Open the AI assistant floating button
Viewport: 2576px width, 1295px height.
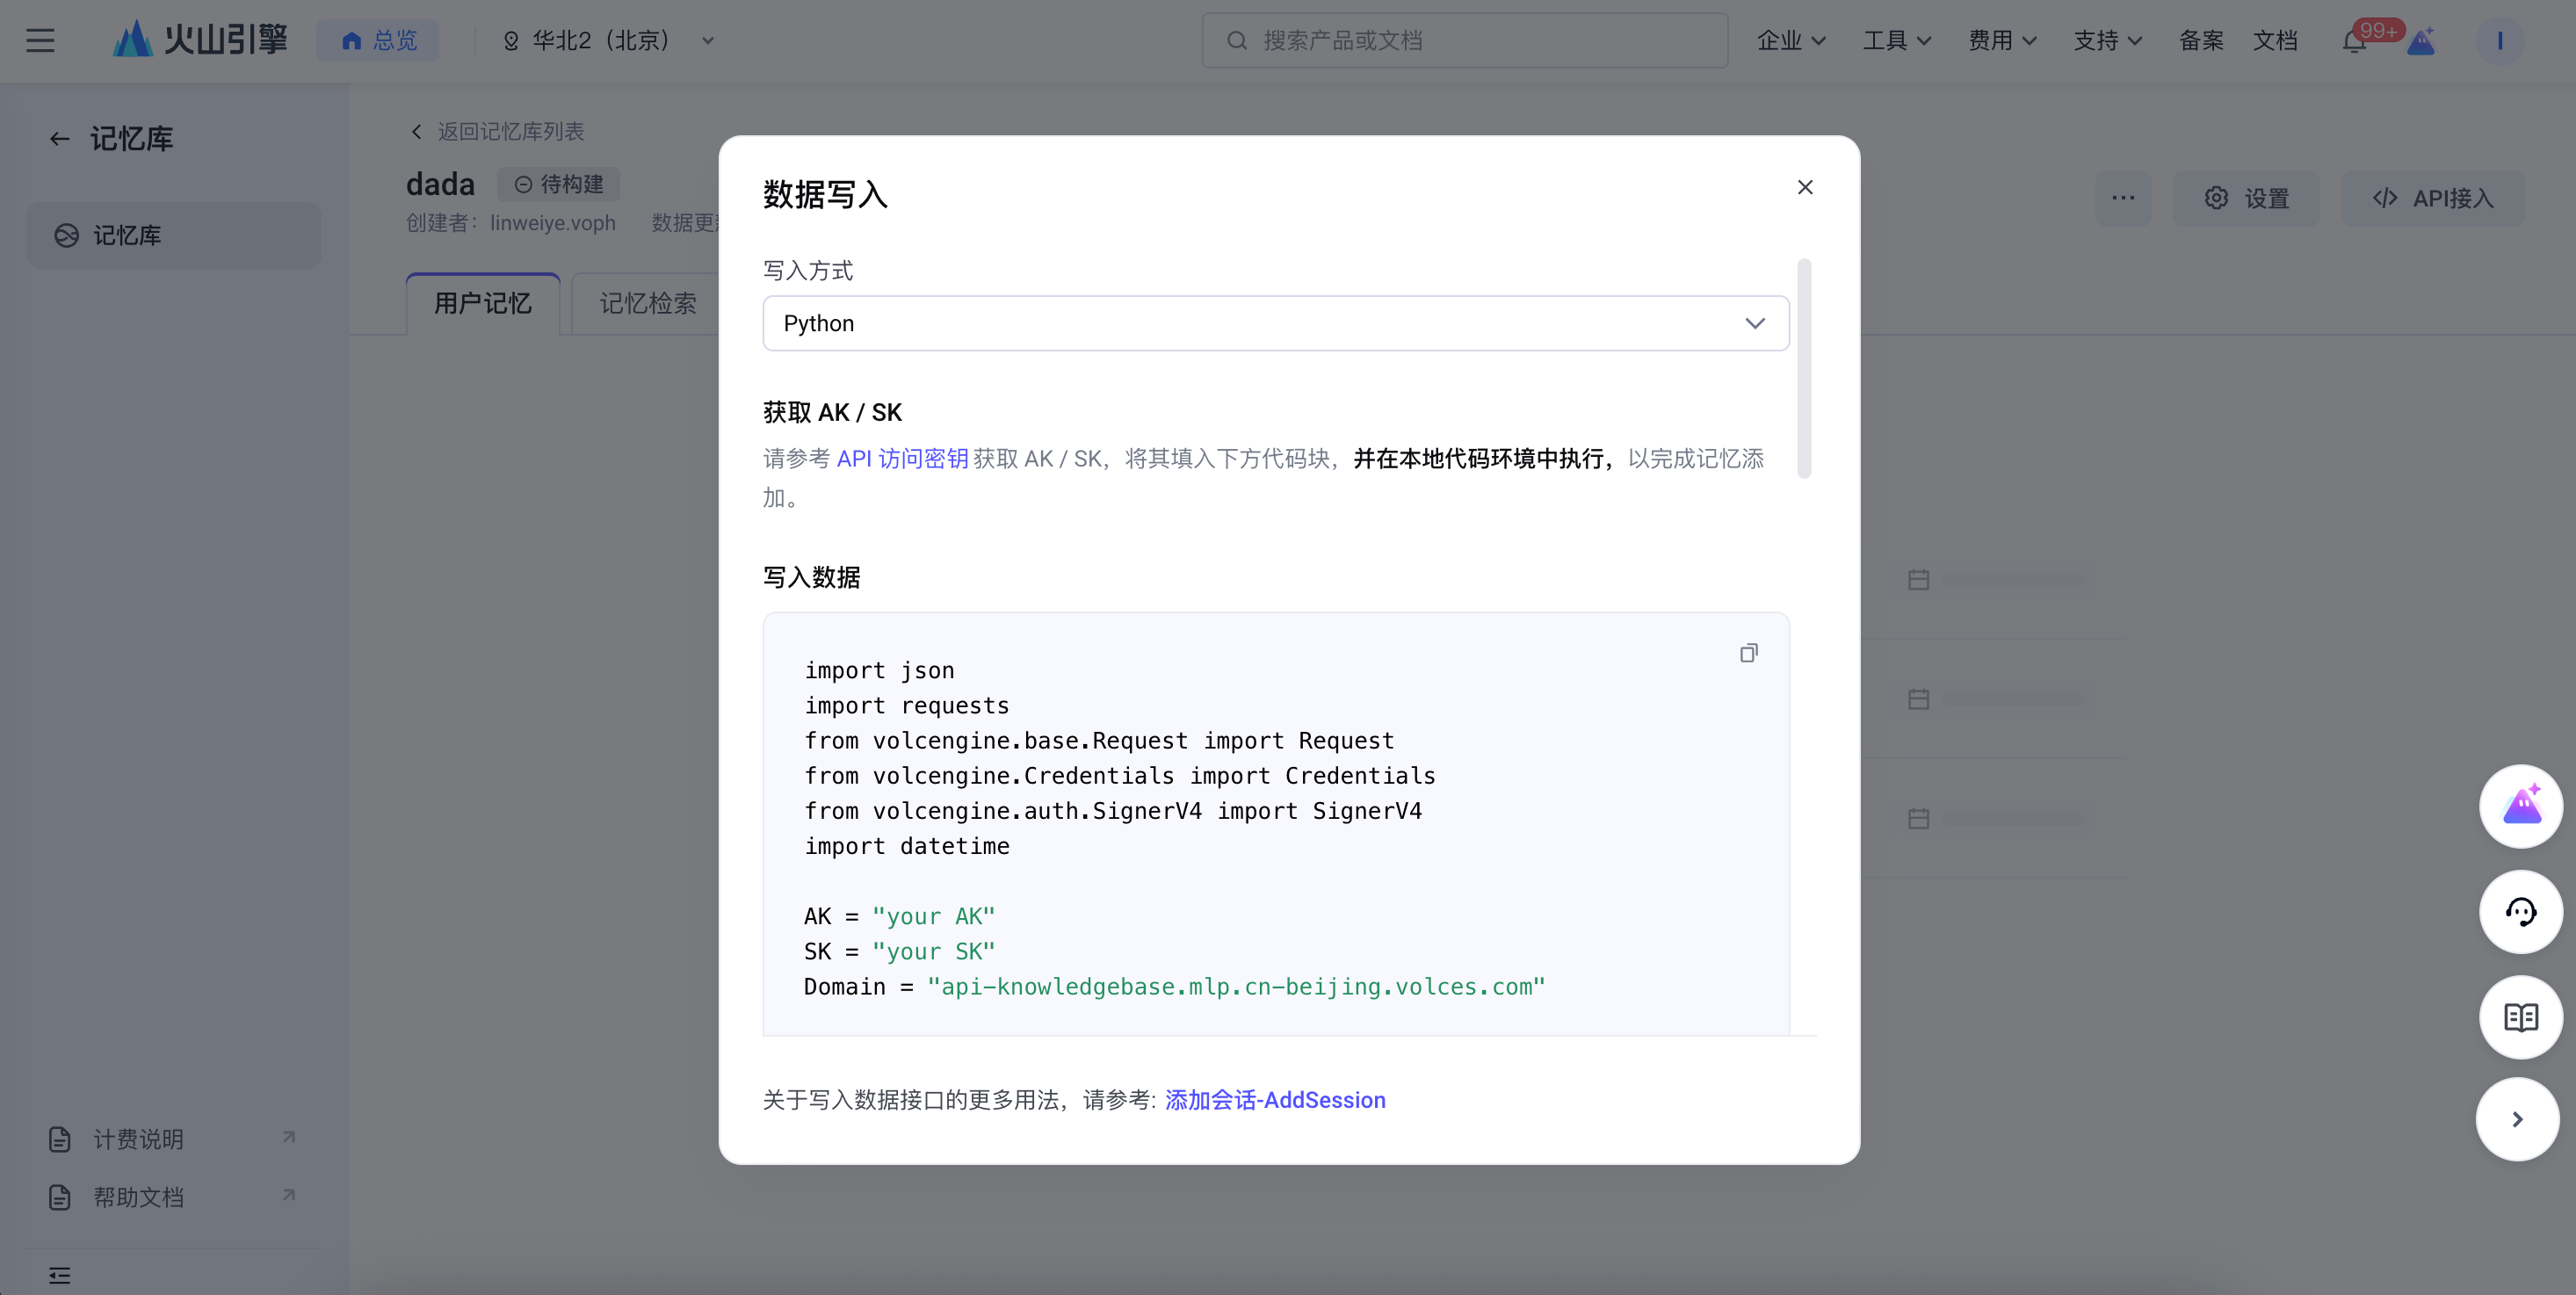point(2520,806)
